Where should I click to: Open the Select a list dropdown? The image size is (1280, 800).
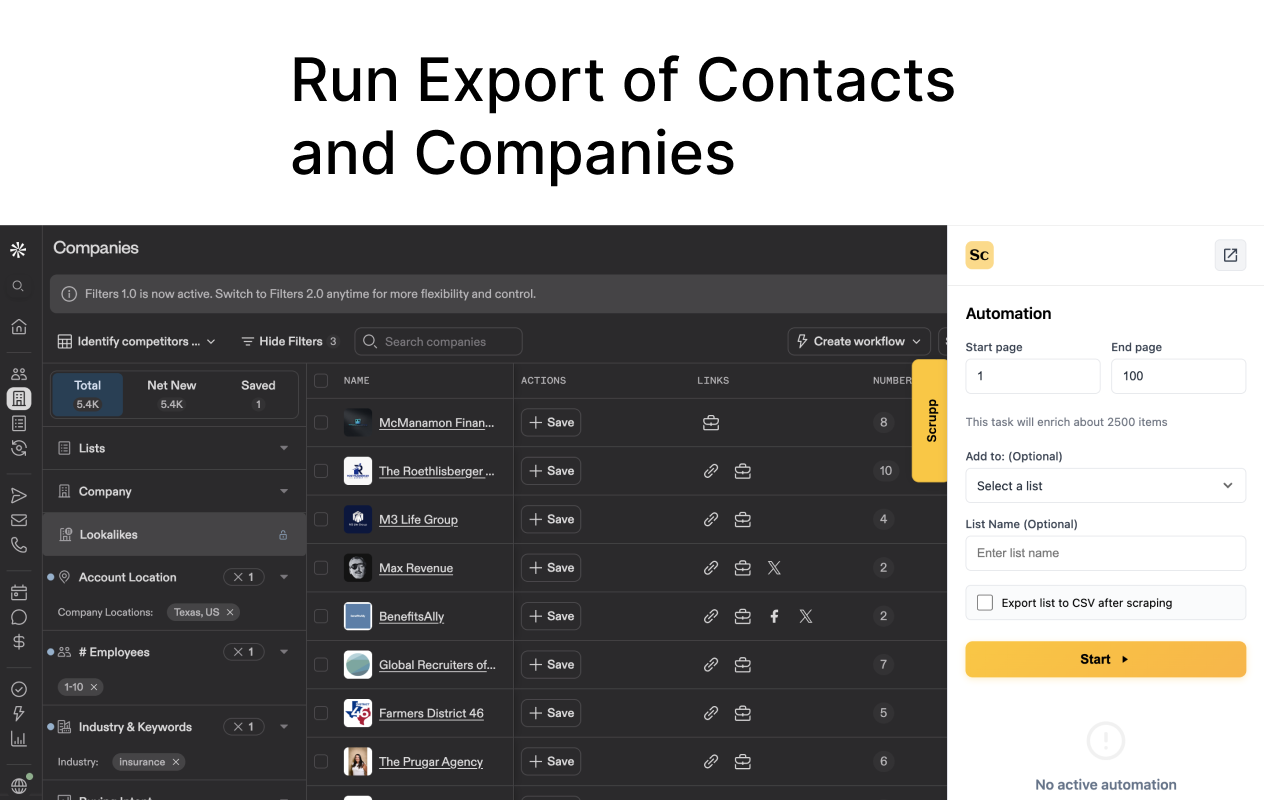click(1105, 485)
